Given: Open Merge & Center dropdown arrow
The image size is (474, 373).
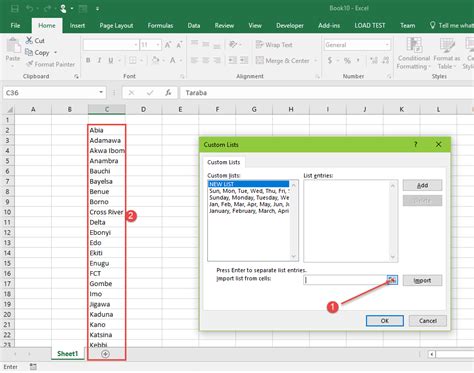Looking at the screenshot, I should (315, 61).
